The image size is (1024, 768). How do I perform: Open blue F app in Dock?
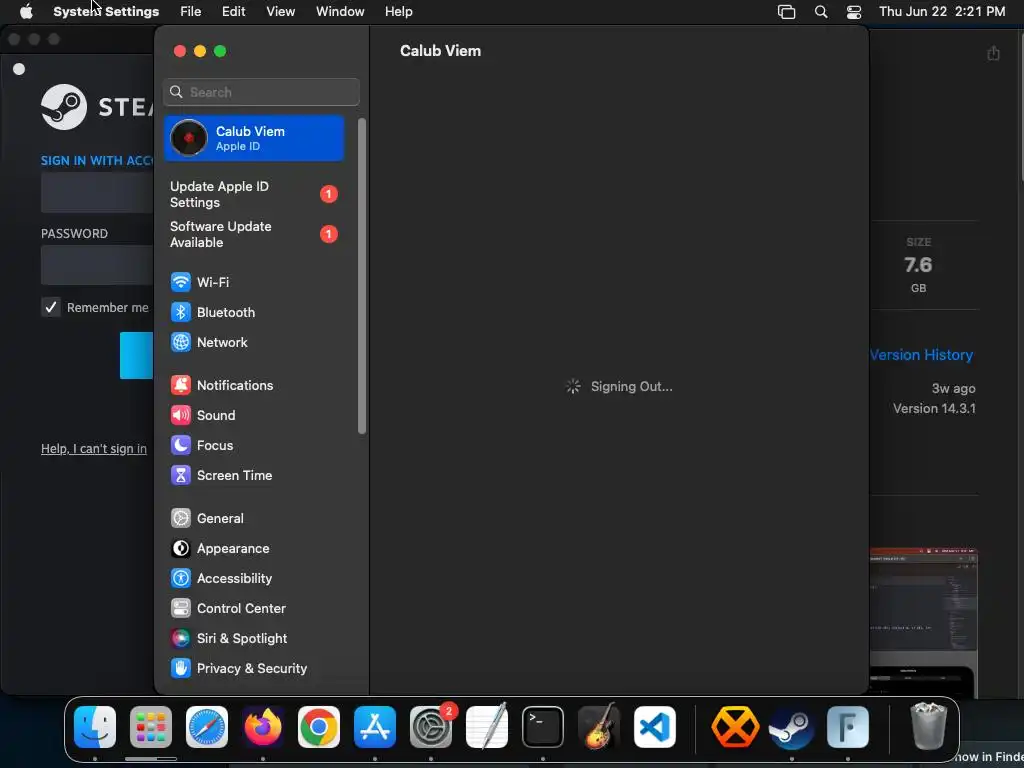848,727
